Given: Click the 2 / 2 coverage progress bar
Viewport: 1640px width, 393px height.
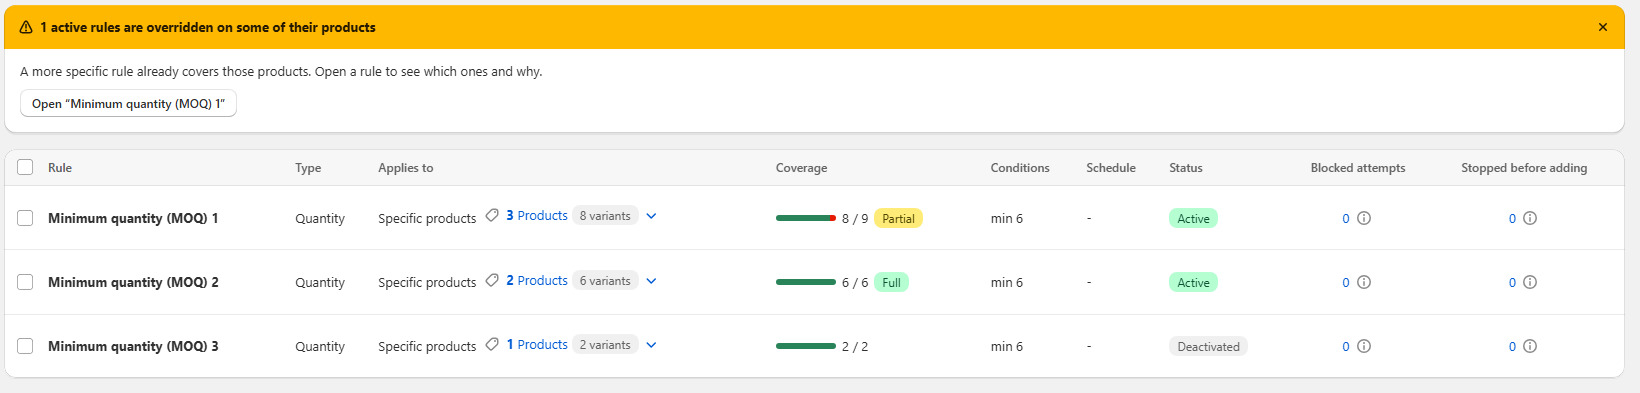Looking at the screenshot, I should coord(806,346).
